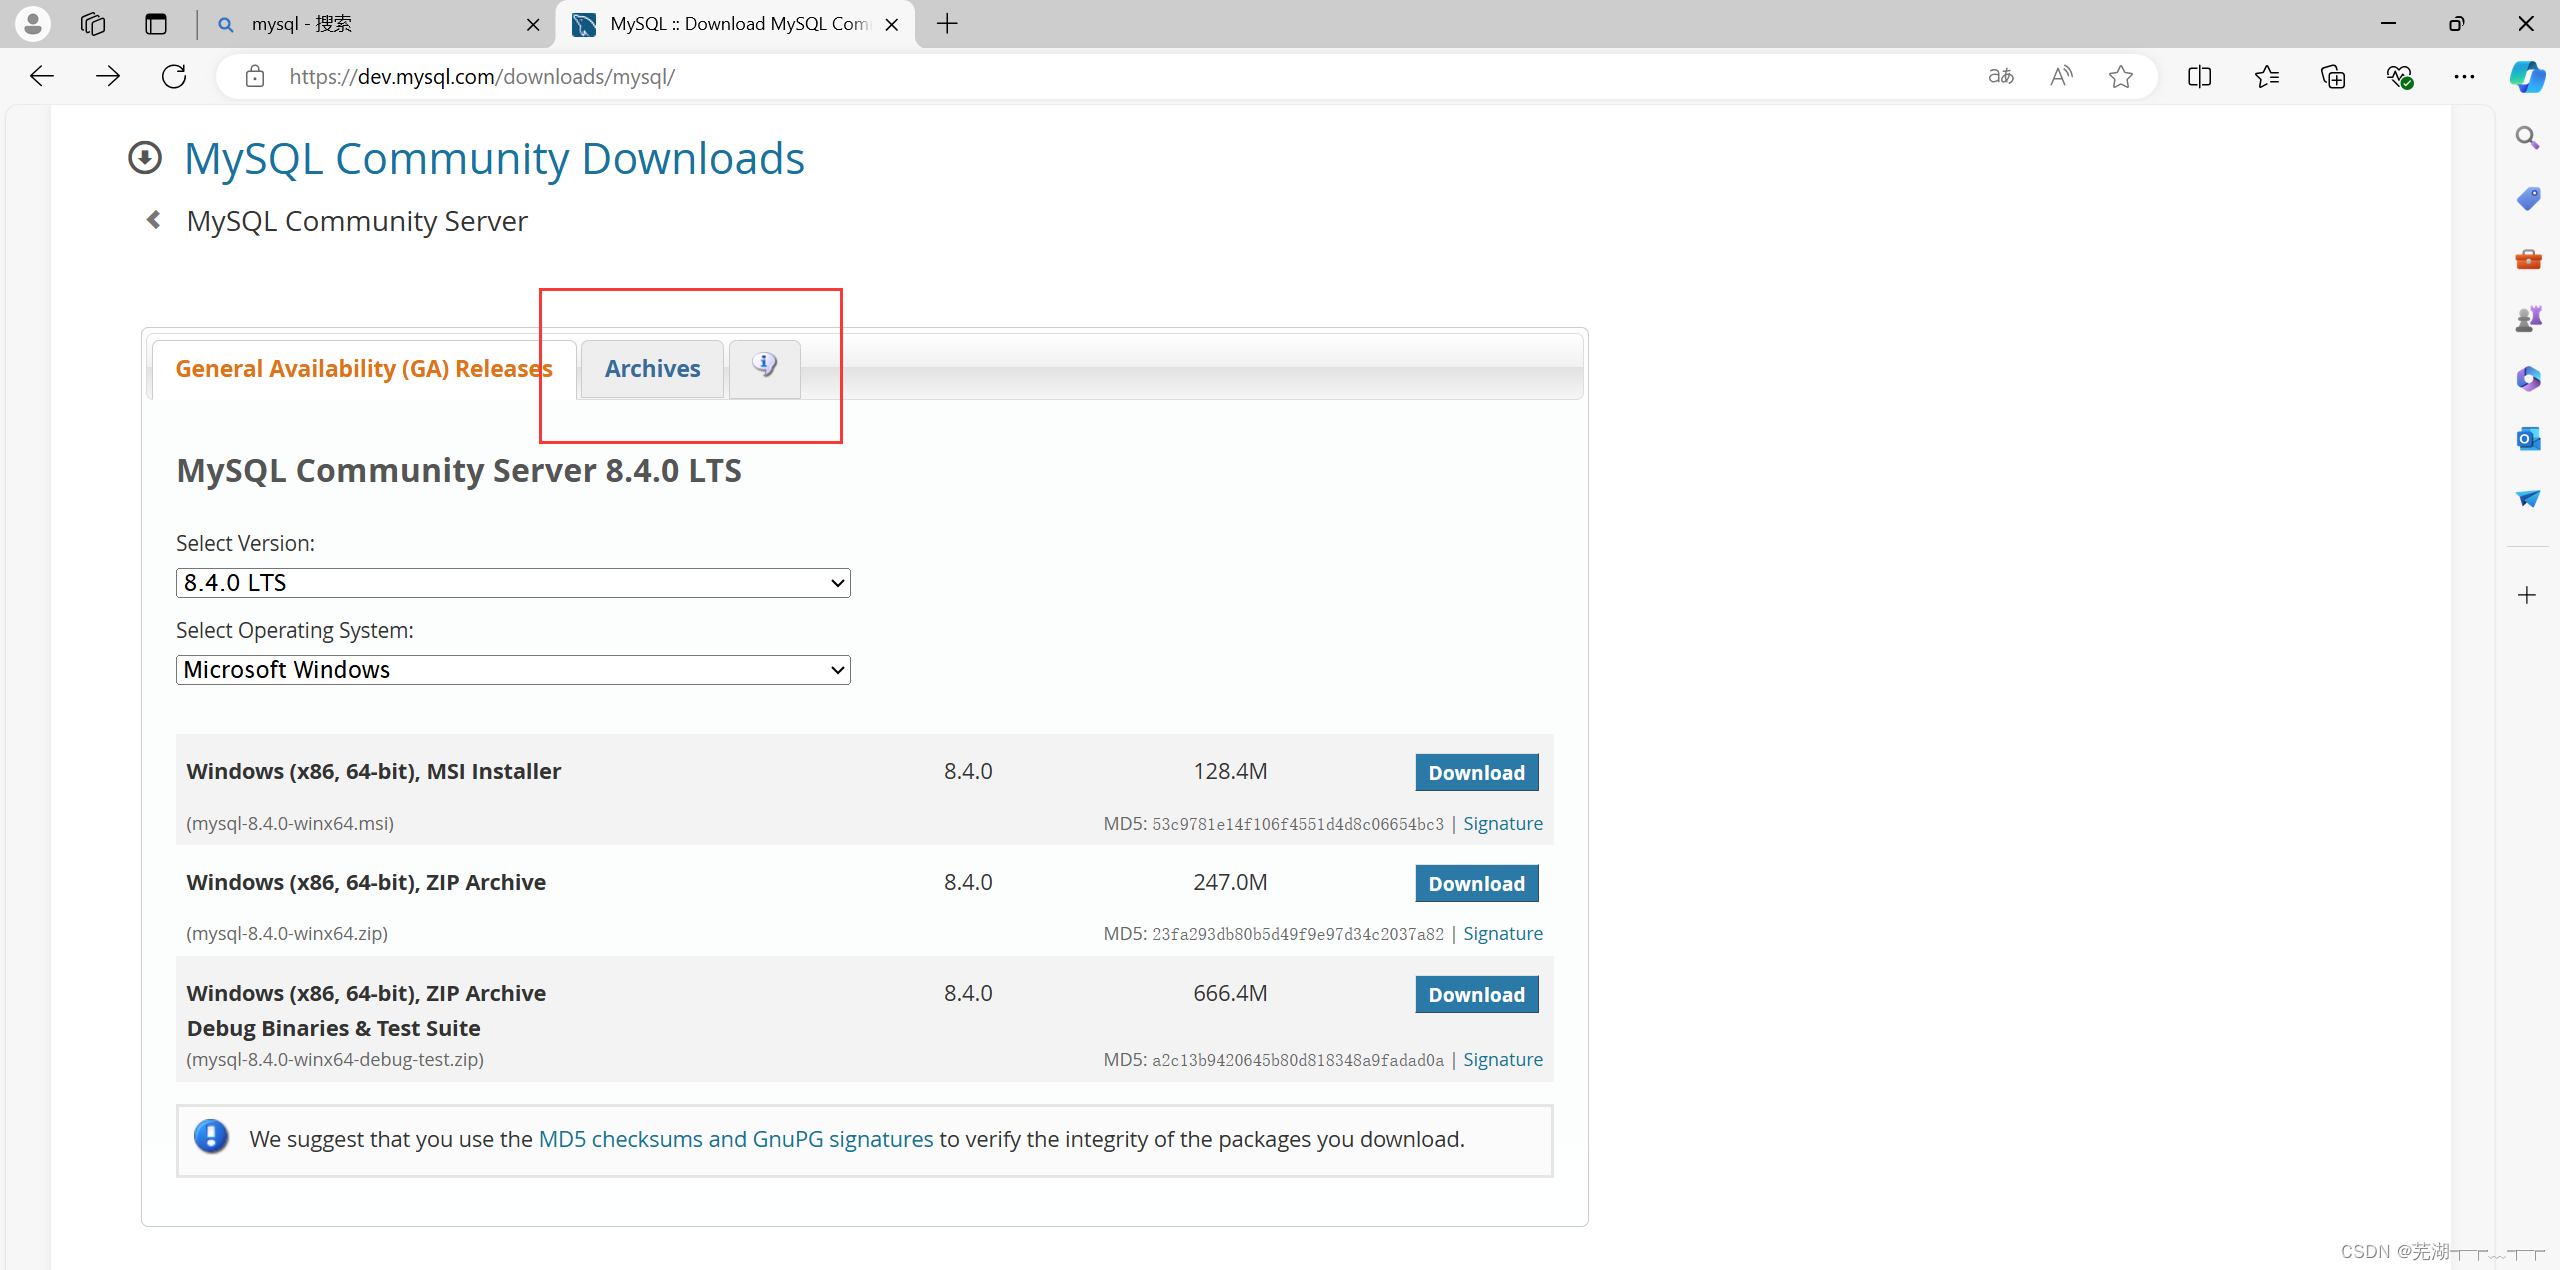Open Signature link for debug-test zip

(x=1502, y=1059)
